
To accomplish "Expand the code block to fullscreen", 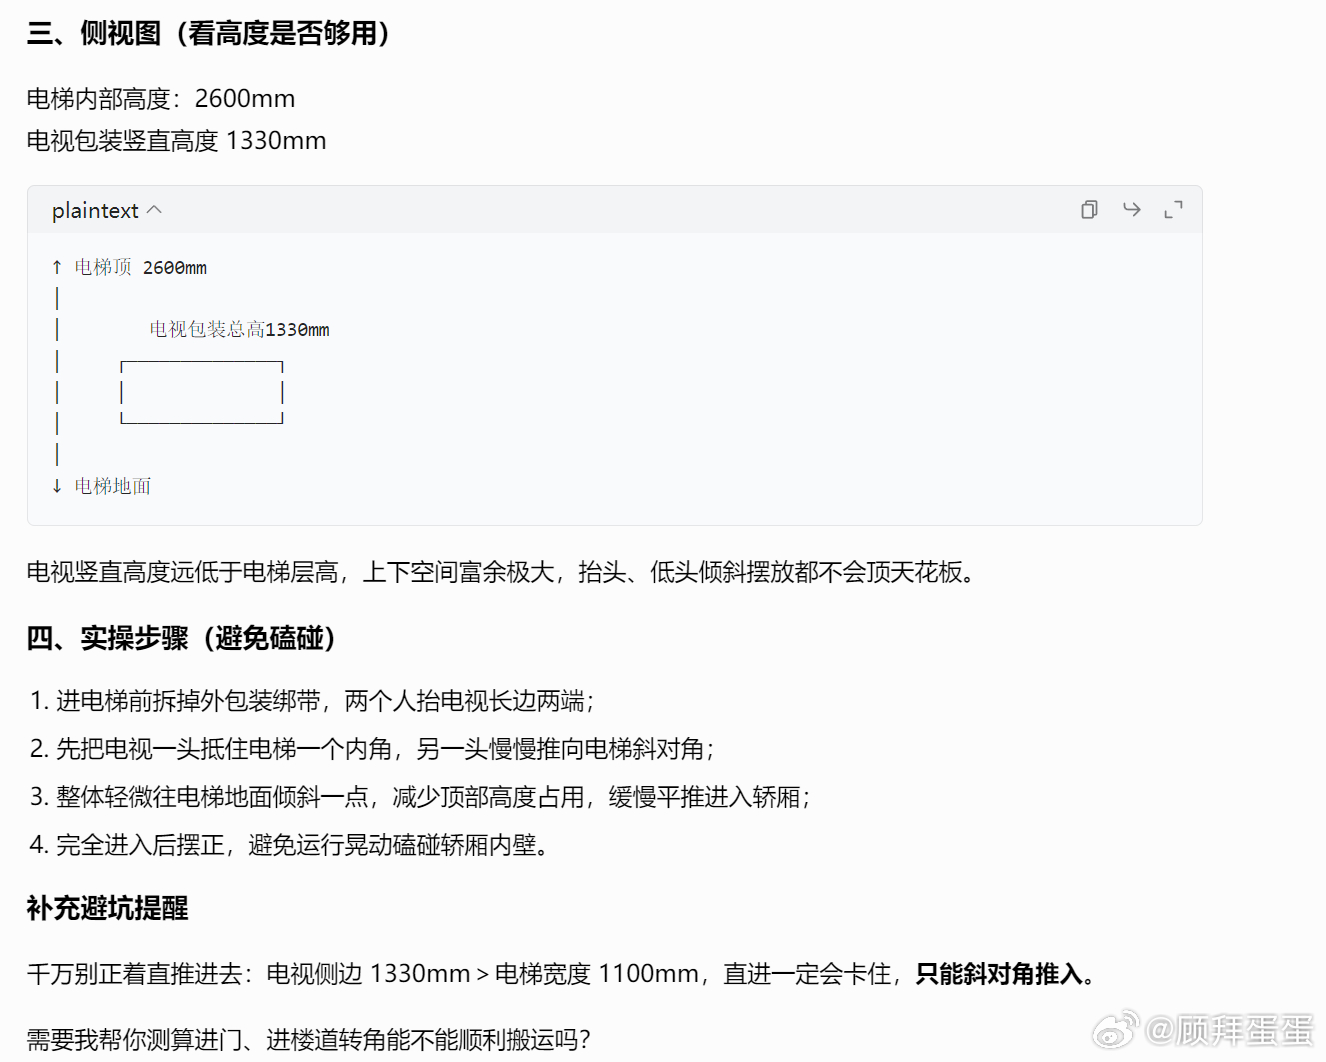I will click(x=1173, y=209).
